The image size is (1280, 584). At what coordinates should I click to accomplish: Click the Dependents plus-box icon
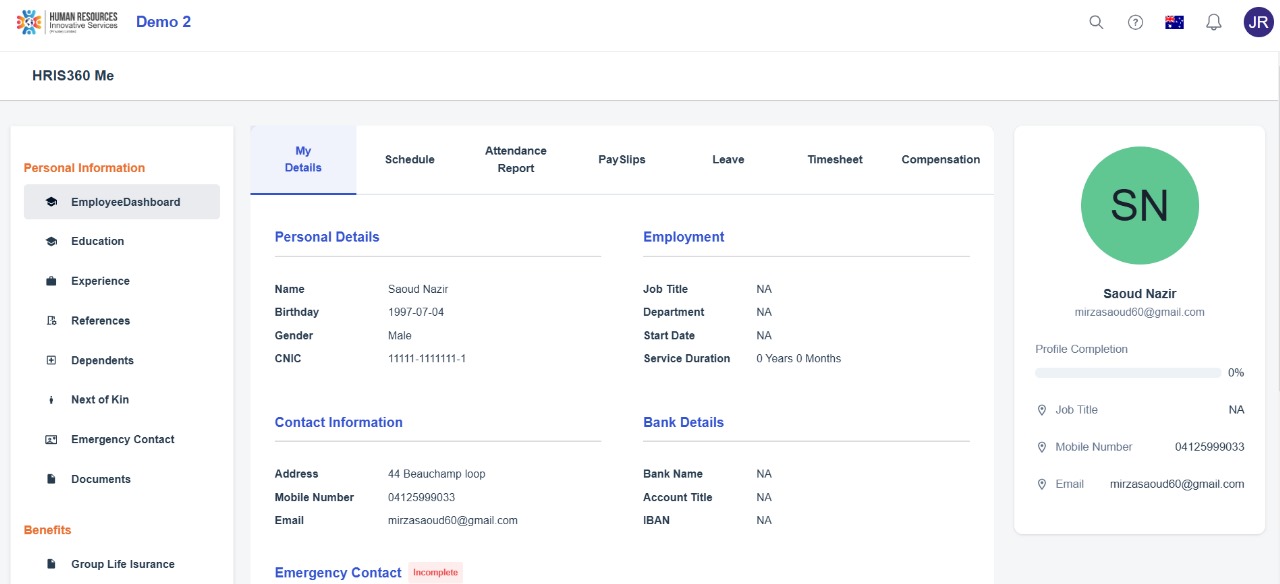tap(51, 360)
